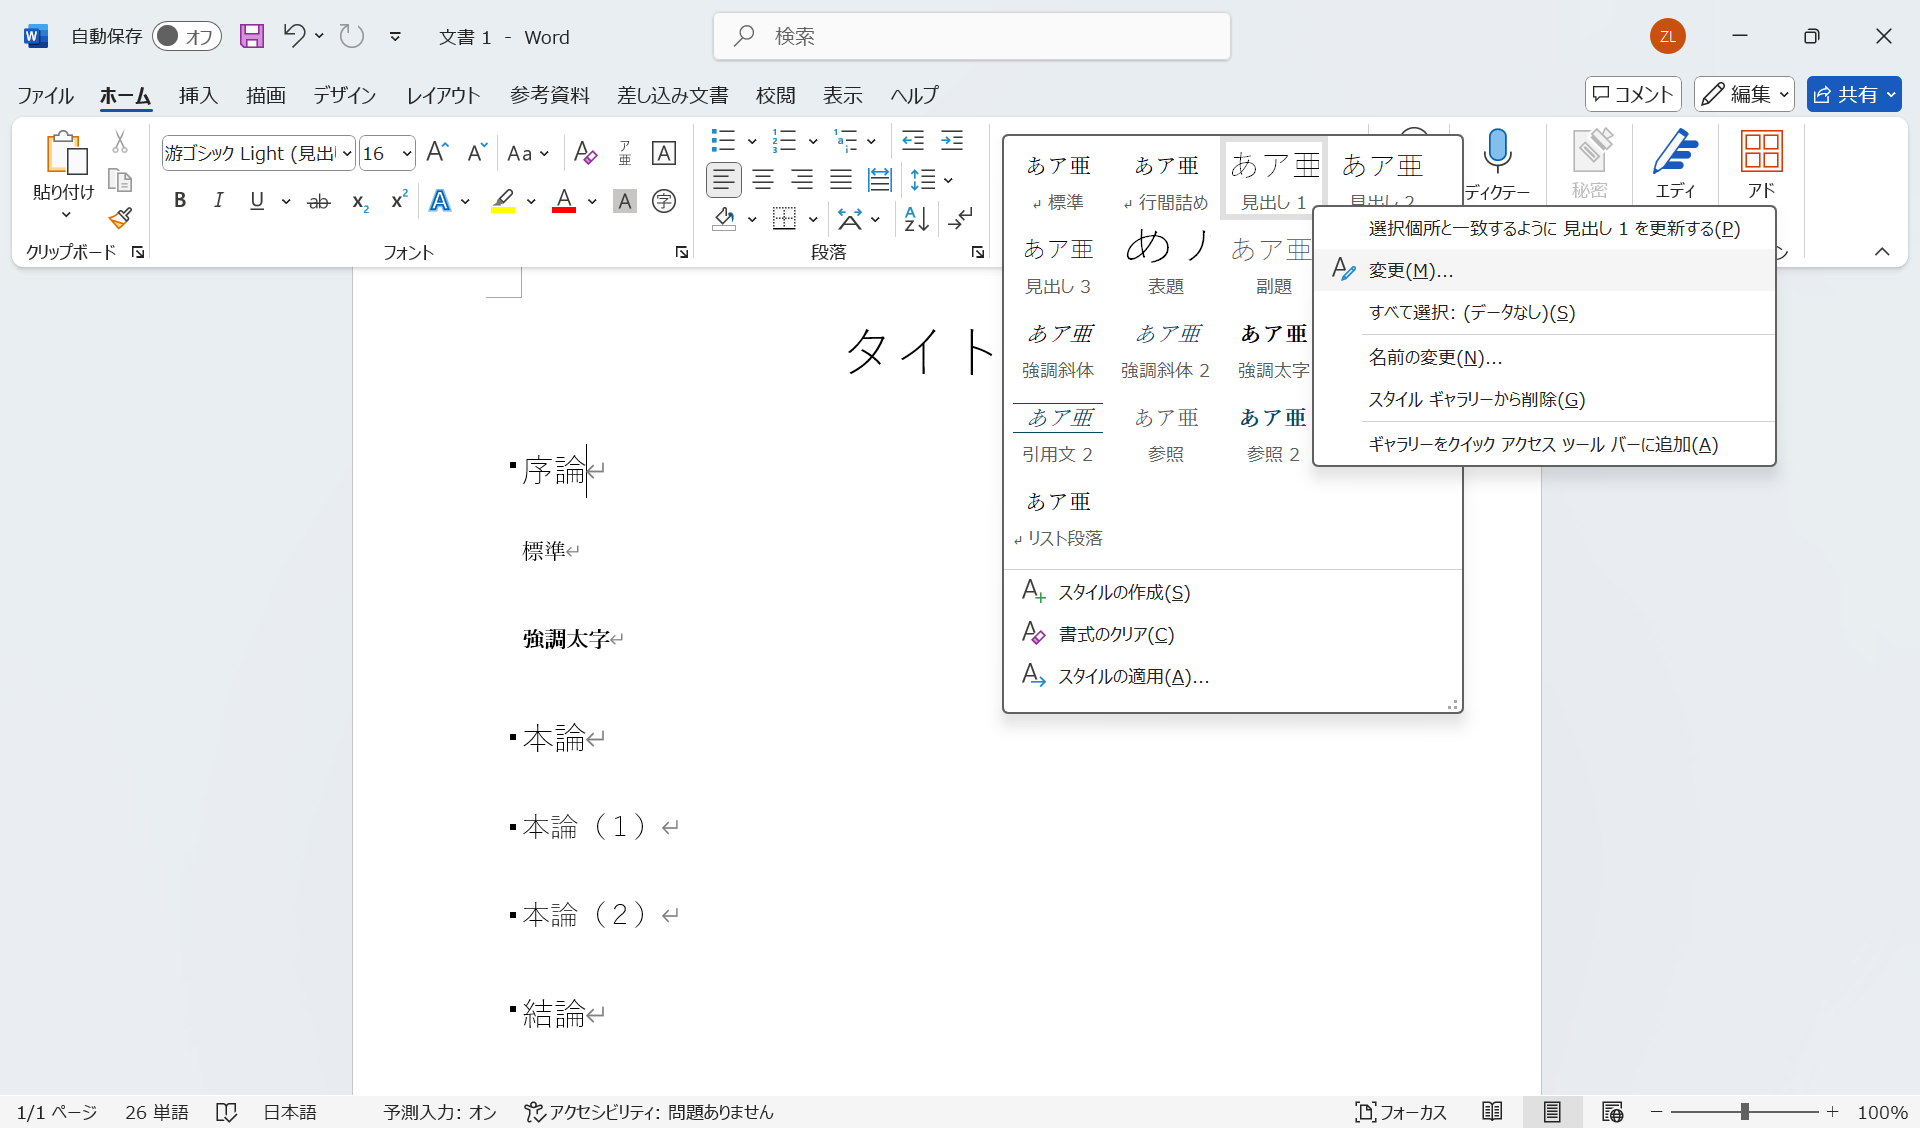The width and height of the screenshot is (1920, 1128).
Task: Click the sort A-Z icon
Action: (916, 219)
